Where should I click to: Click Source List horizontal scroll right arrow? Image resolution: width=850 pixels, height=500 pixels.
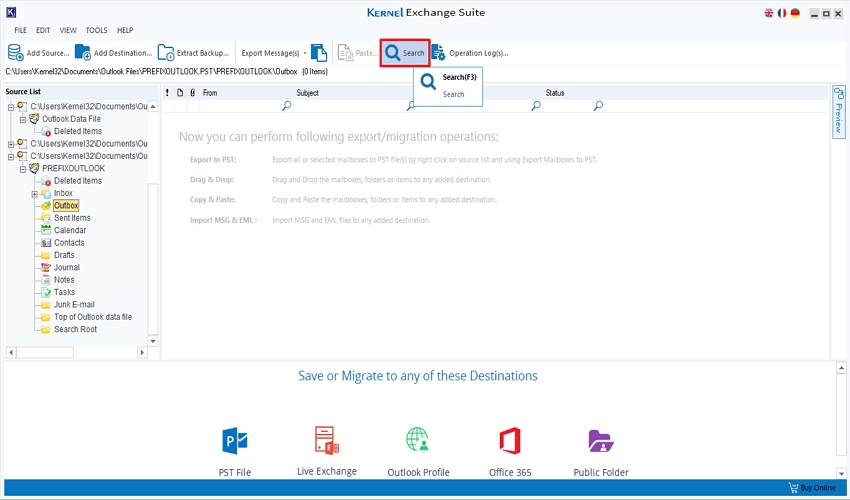142,352
